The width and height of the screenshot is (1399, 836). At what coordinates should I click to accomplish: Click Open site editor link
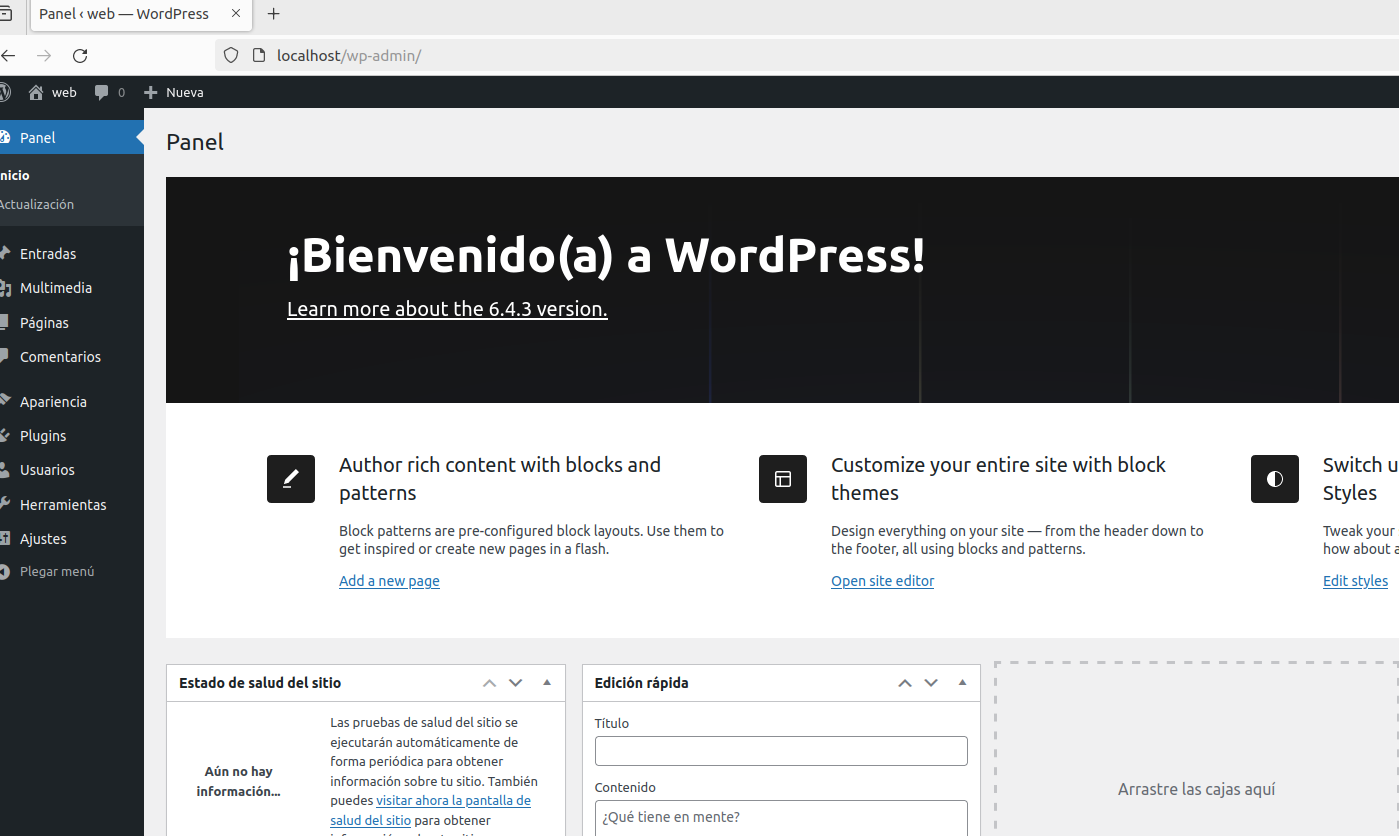[882, 581]
